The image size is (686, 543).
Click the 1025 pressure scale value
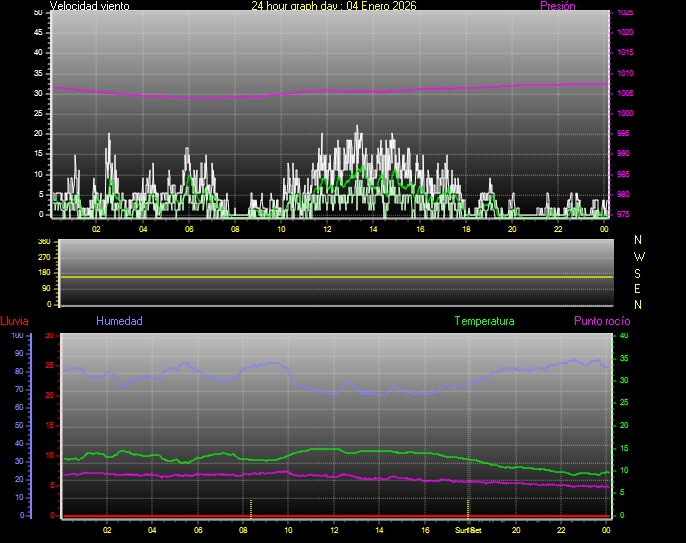pos(625,13)
